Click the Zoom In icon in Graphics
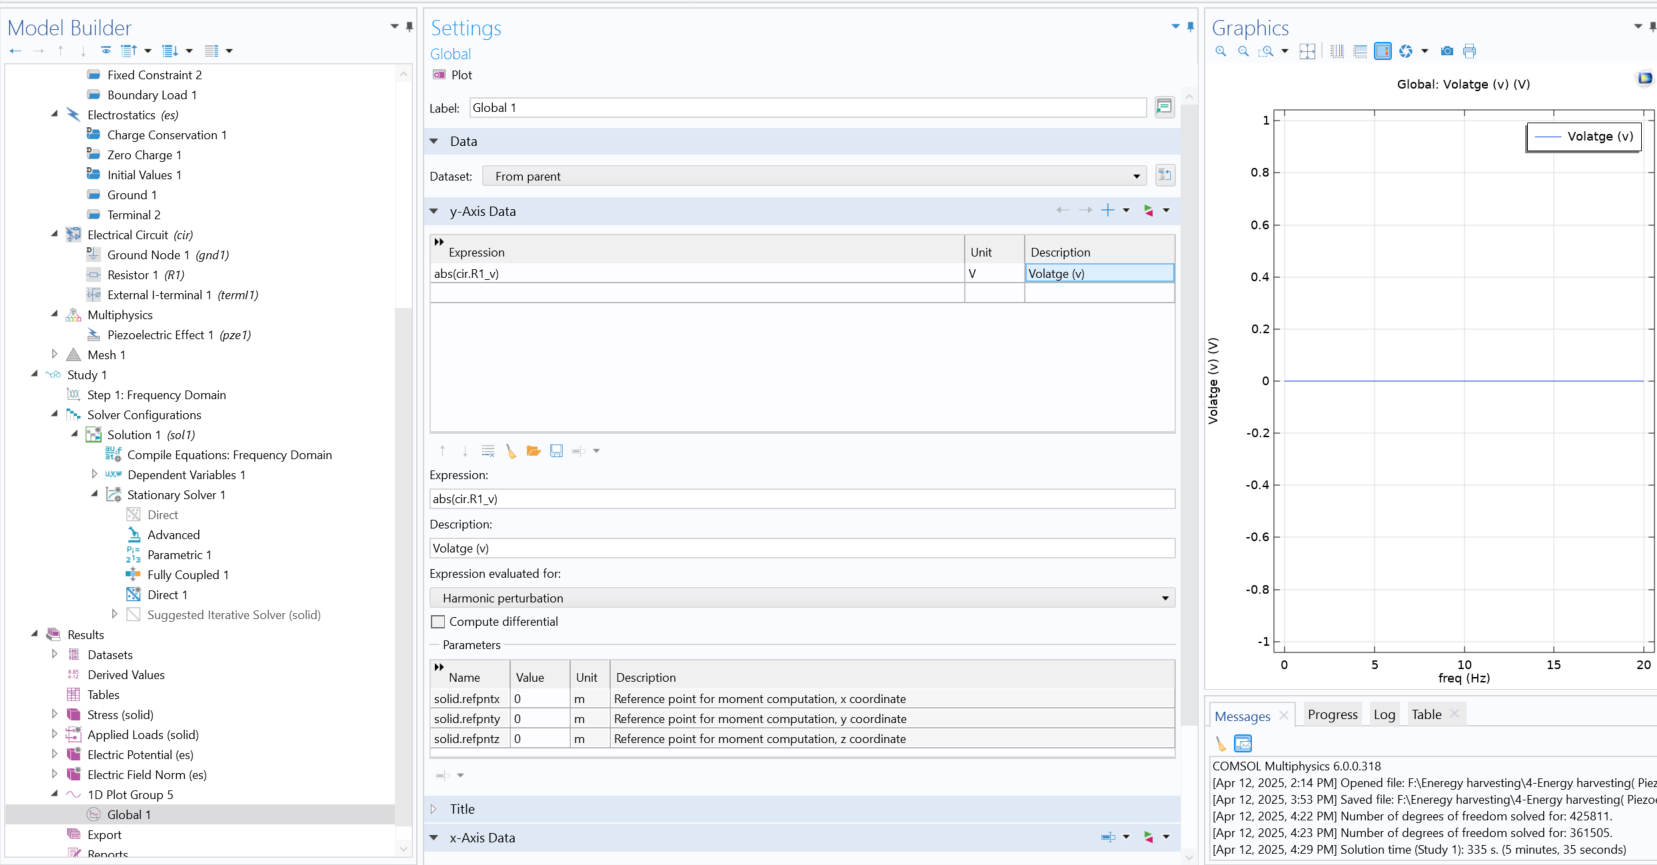 [x=1221, y=51]
